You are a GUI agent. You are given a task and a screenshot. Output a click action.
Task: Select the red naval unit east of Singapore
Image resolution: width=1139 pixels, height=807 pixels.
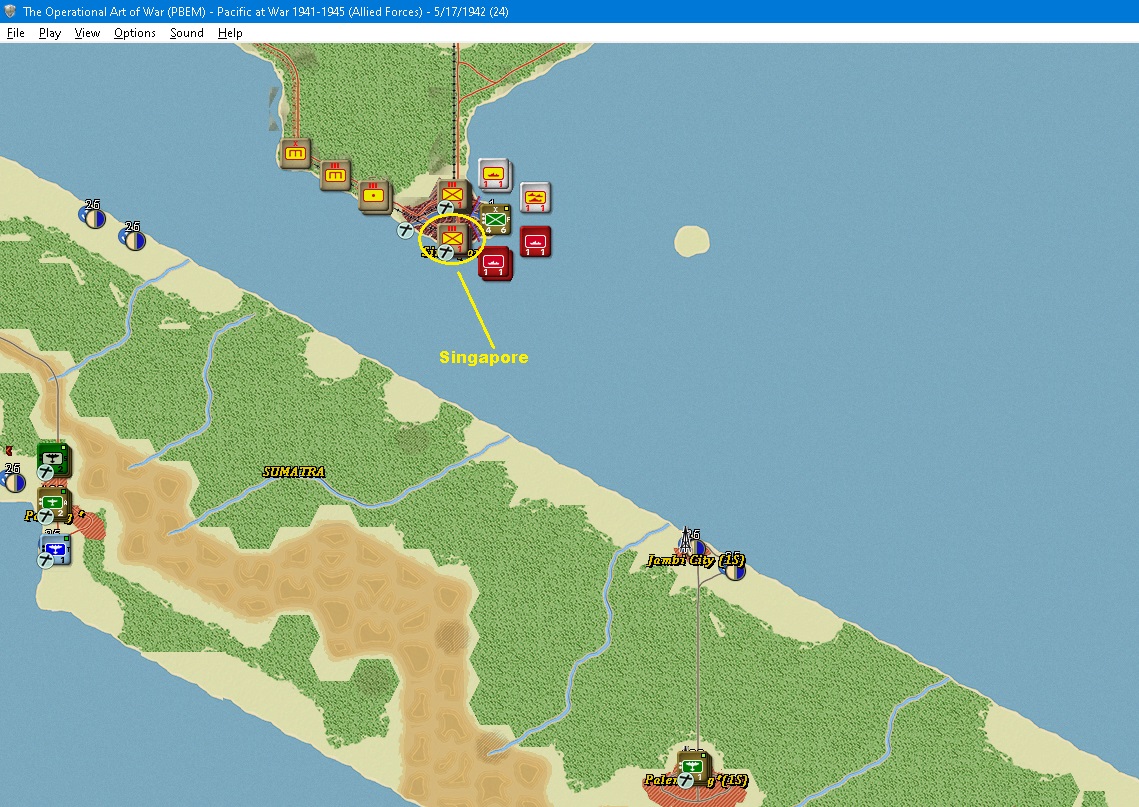point(535,242)
